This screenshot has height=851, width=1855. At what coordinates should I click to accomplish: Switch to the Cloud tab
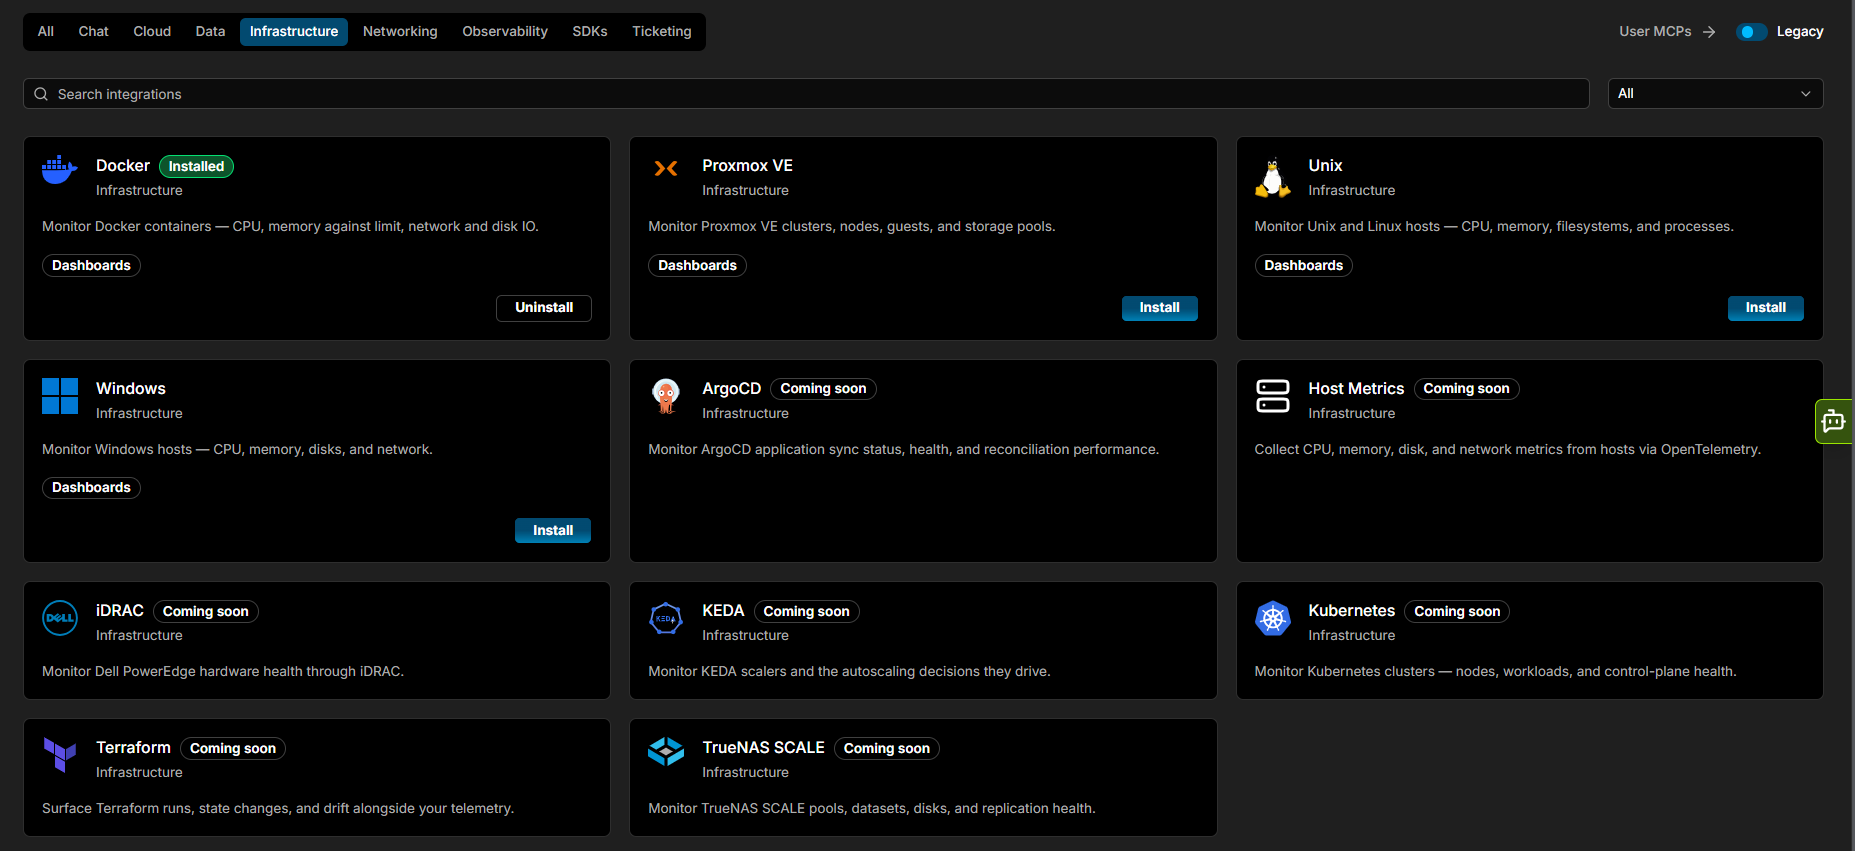click(x=152, y=32)
